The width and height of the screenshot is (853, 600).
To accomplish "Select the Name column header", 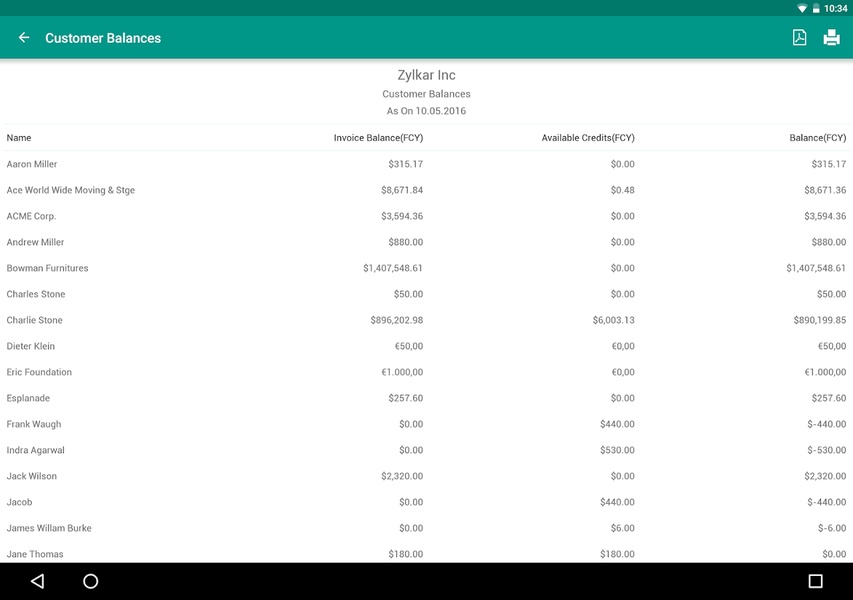I will click(x=18, y=138).
